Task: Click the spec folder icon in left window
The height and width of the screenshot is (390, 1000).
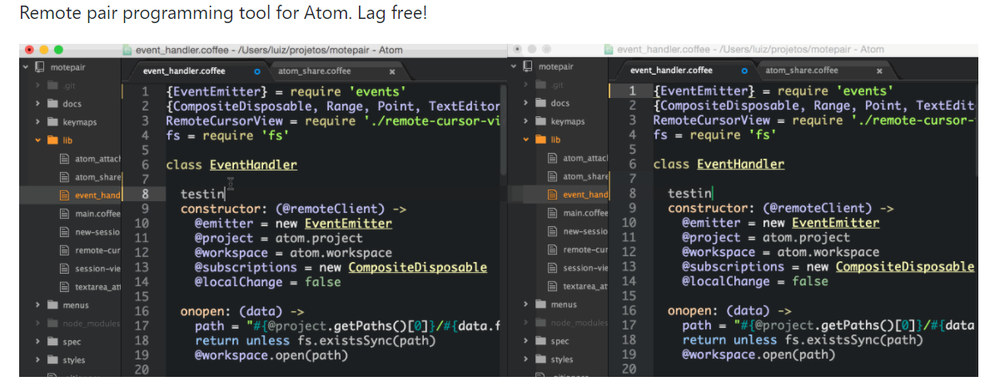Action: (x=52, y=342)
